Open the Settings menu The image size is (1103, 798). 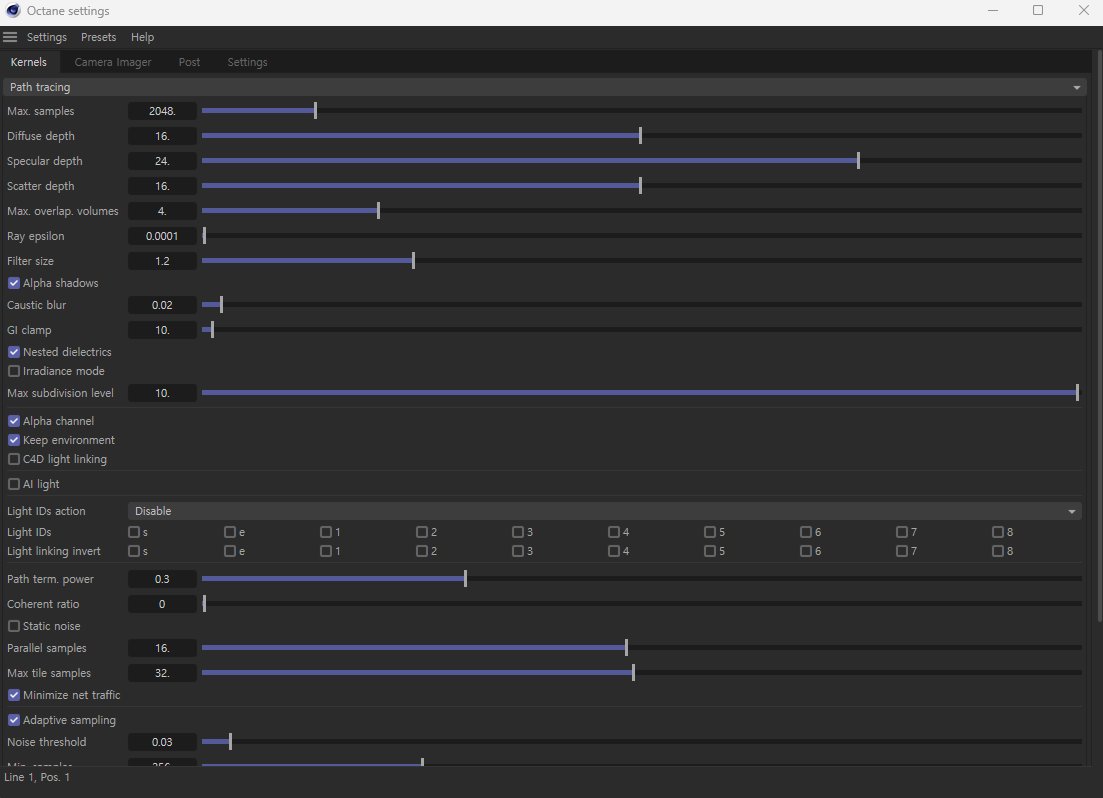[x=46, y=37]
